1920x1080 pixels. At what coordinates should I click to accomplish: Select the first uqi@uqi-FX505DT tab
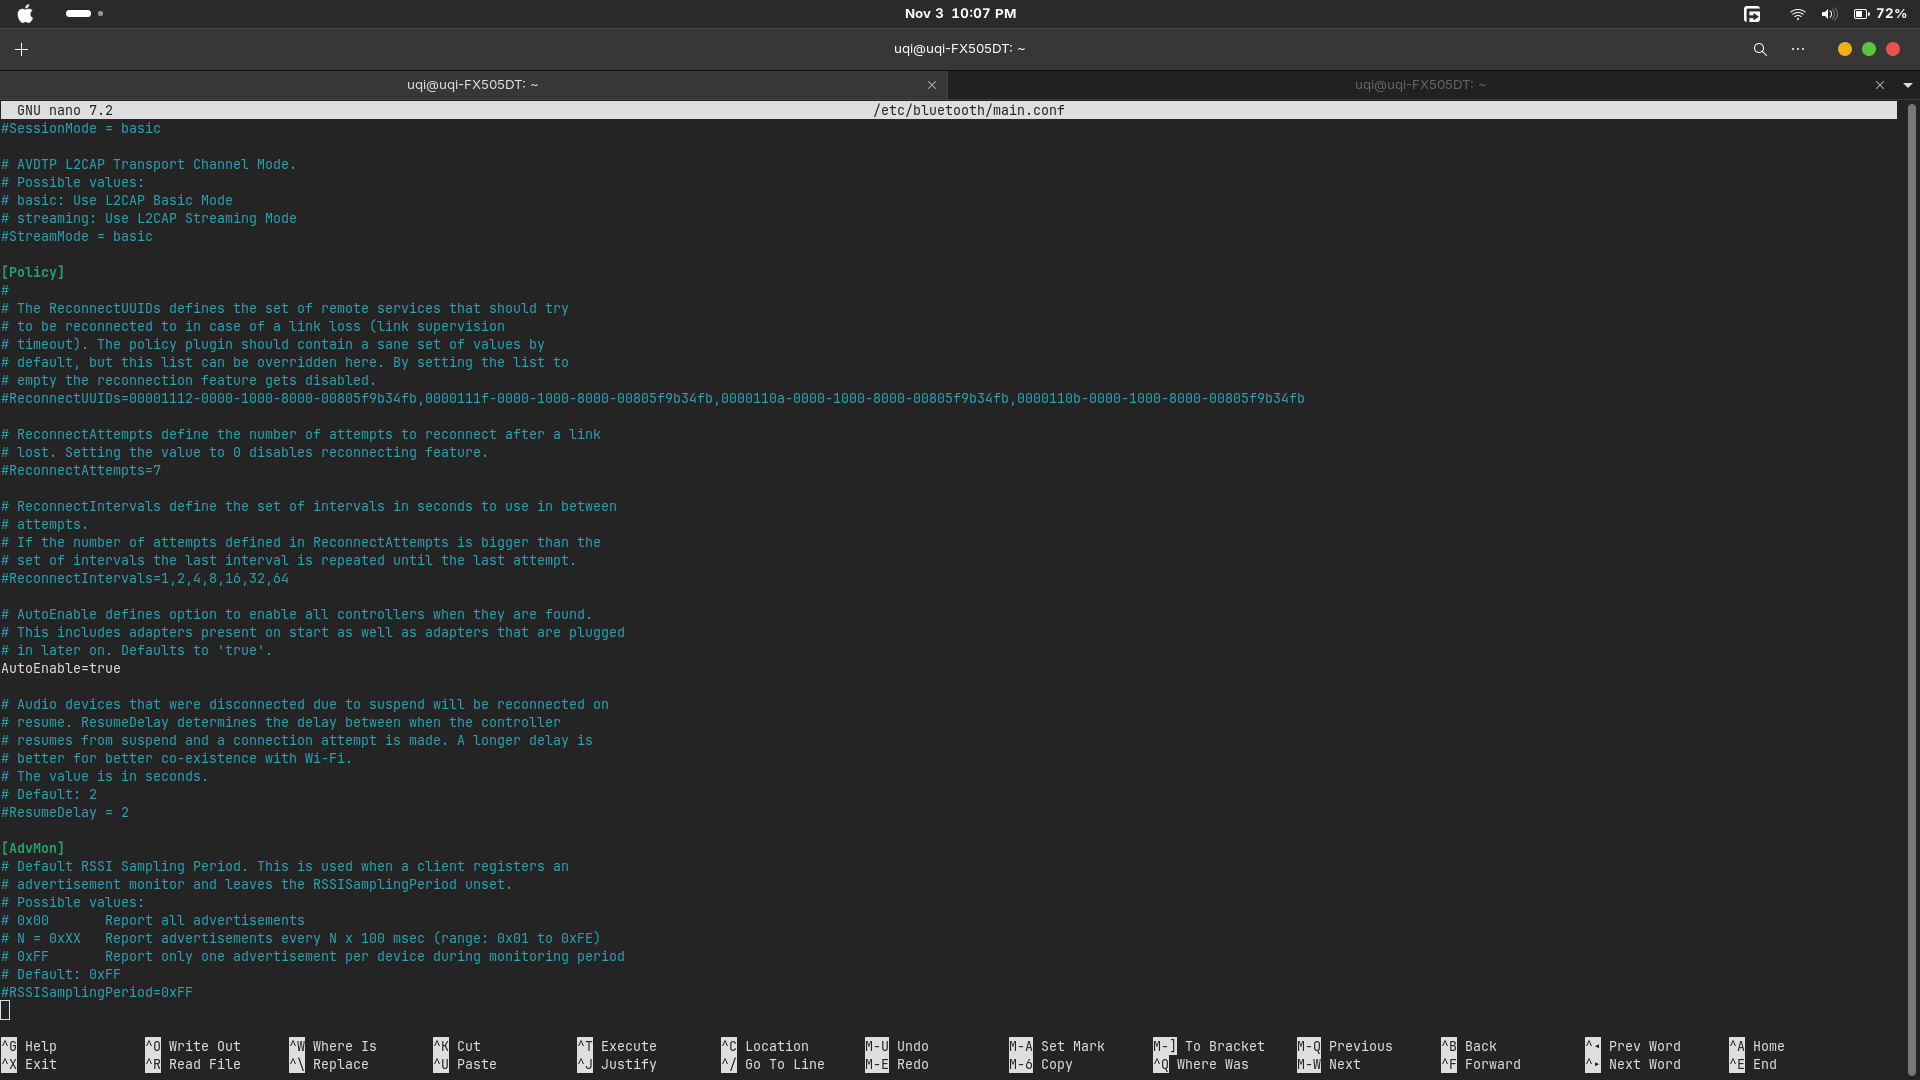(x=472, y=85)
